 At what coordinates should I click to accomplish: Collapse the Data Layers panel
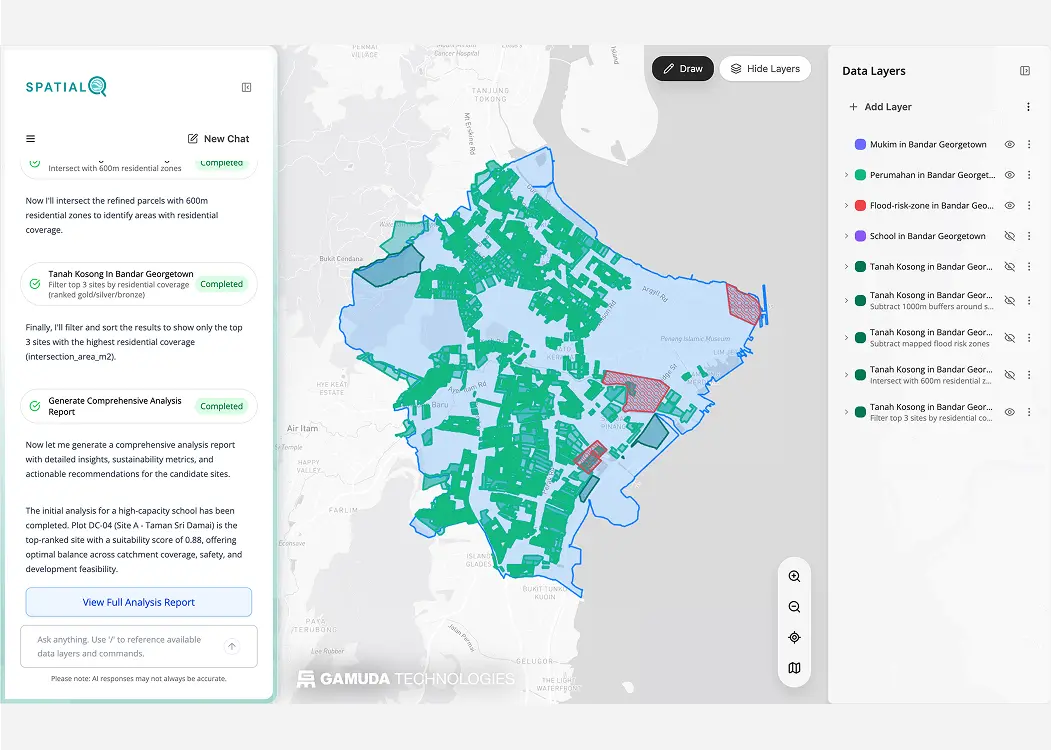pos(1025,71)
